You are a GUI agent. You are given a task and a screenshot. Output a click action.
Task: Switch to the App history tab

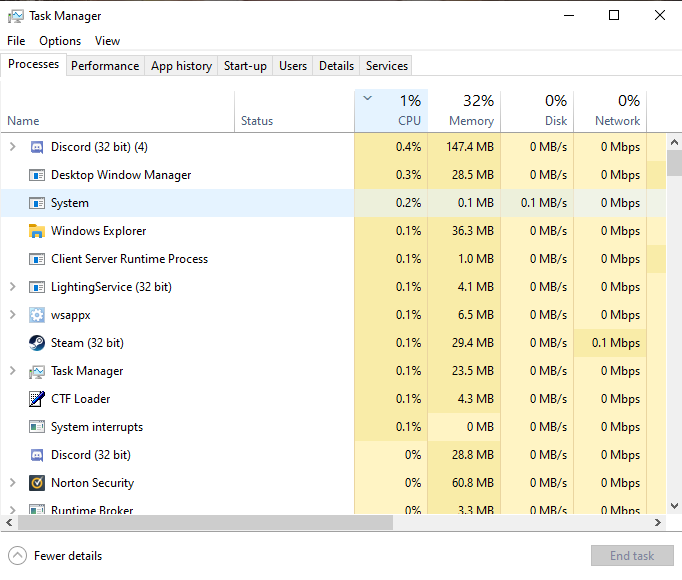(x=181, y=66)
